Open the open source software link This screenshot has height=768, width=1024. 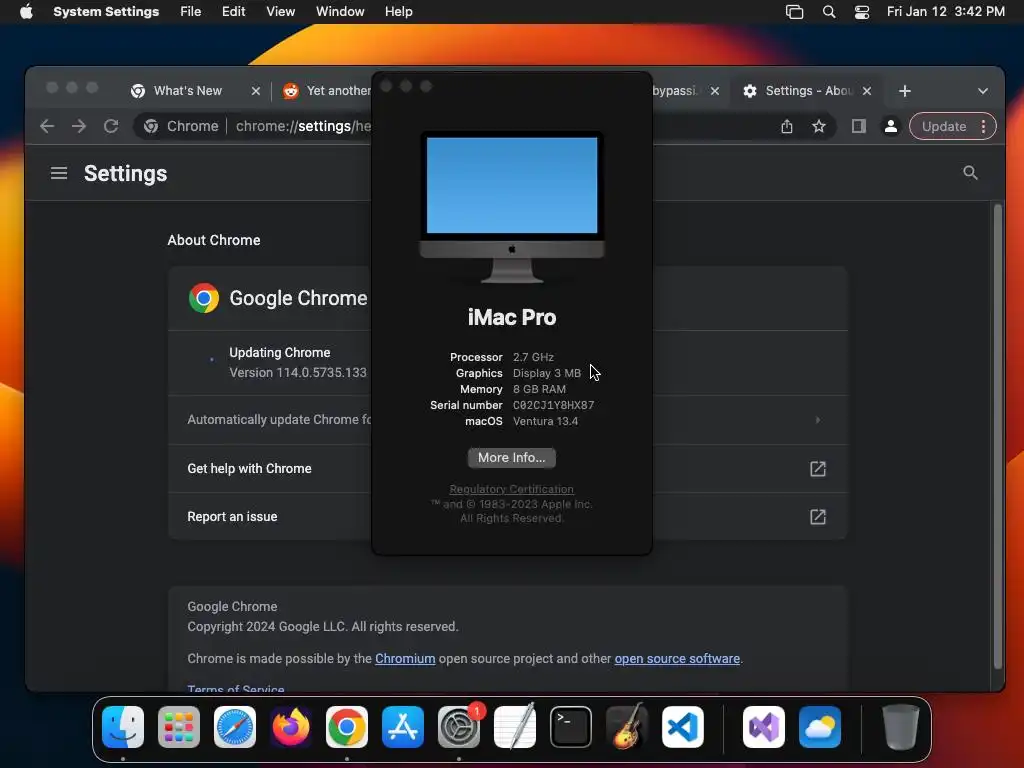click(677, 658)
